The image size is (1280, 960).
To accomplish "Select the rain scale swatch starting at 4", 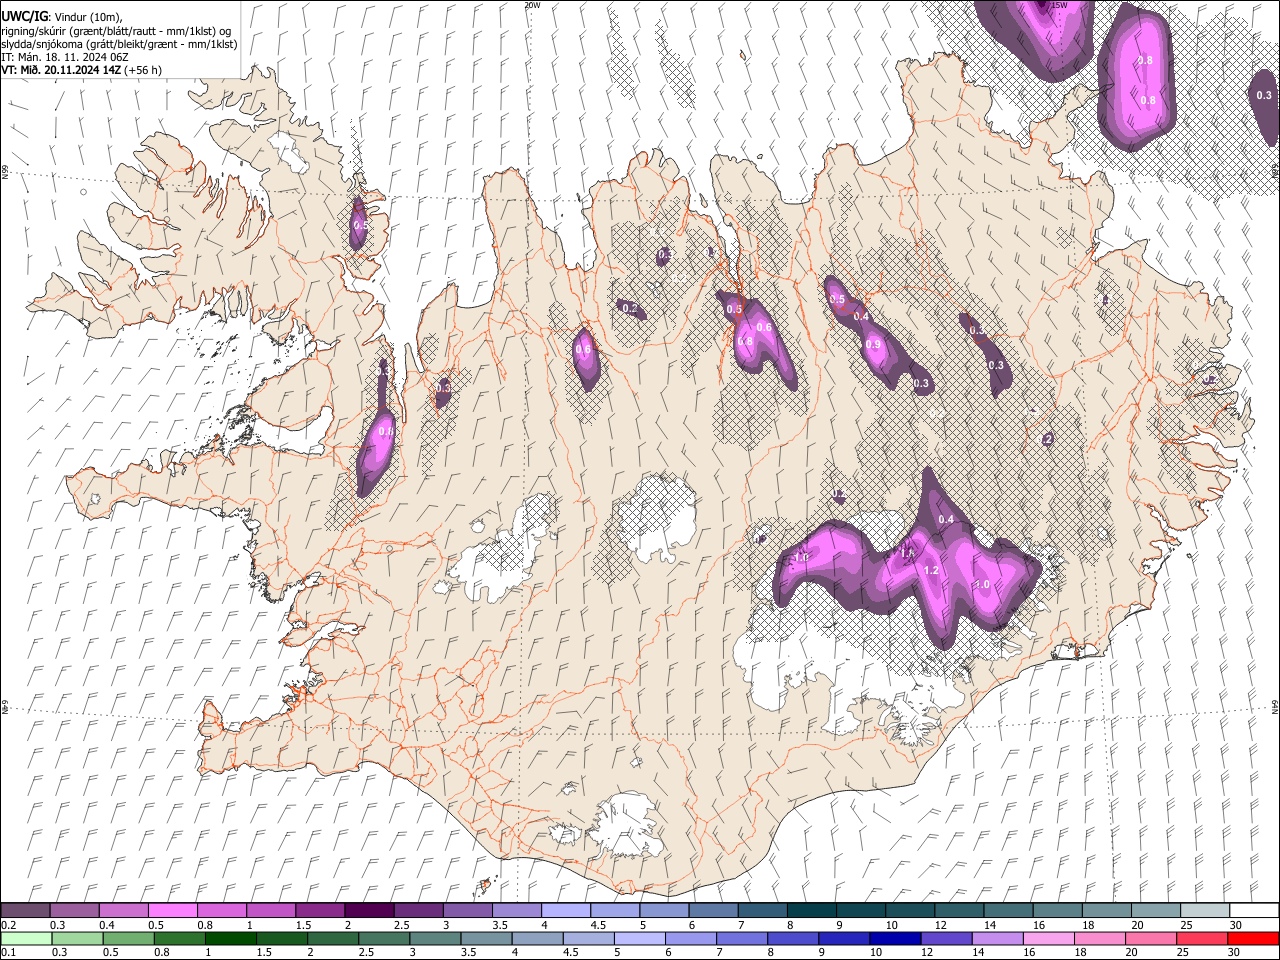I will [x=537, y=938].
